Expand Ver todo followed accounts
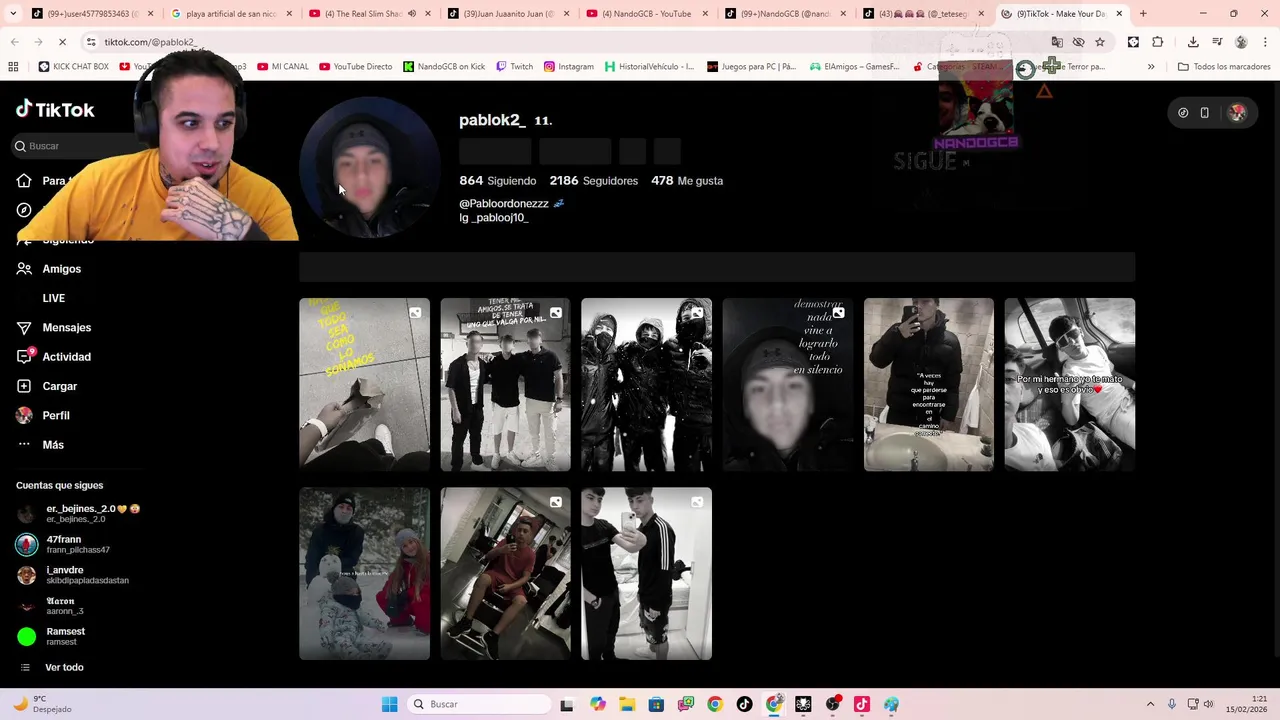 (x=52, y=667)
